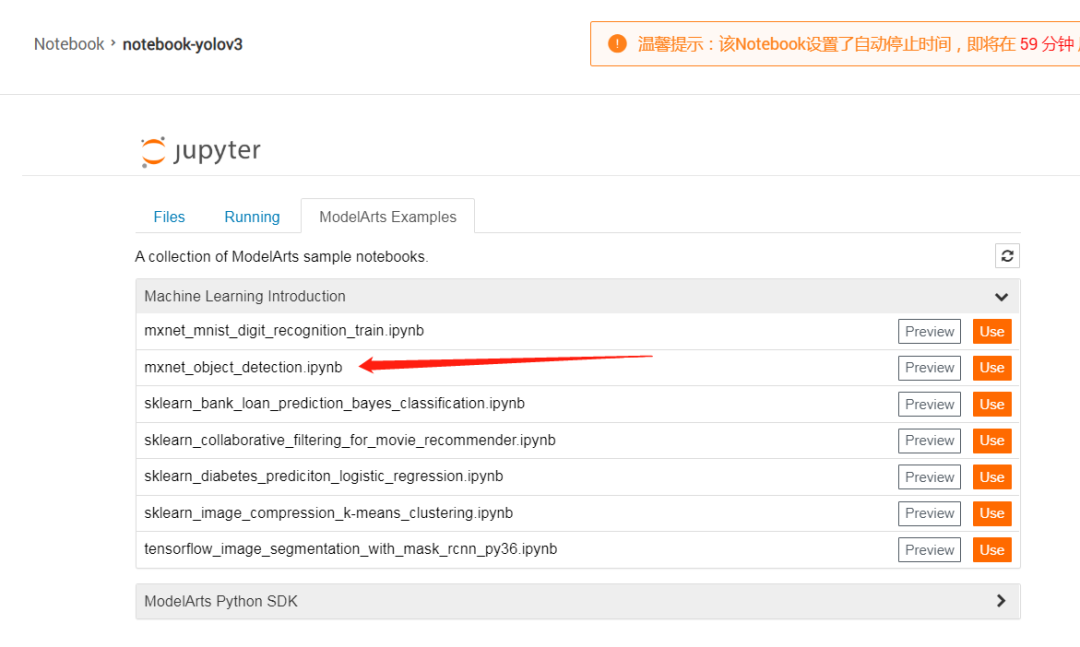Preview mxnet_mnist_digit_recognition_train.ipynb
Viewport: 1080px width, 647px height.
929,331
